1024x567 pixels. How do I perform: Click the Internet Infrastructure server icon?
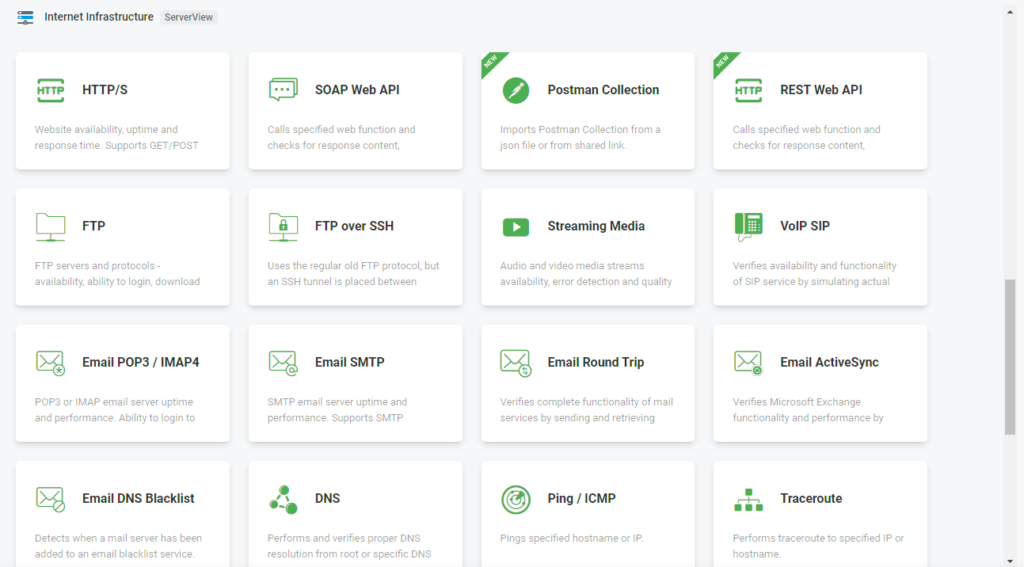tap(25, 18)
